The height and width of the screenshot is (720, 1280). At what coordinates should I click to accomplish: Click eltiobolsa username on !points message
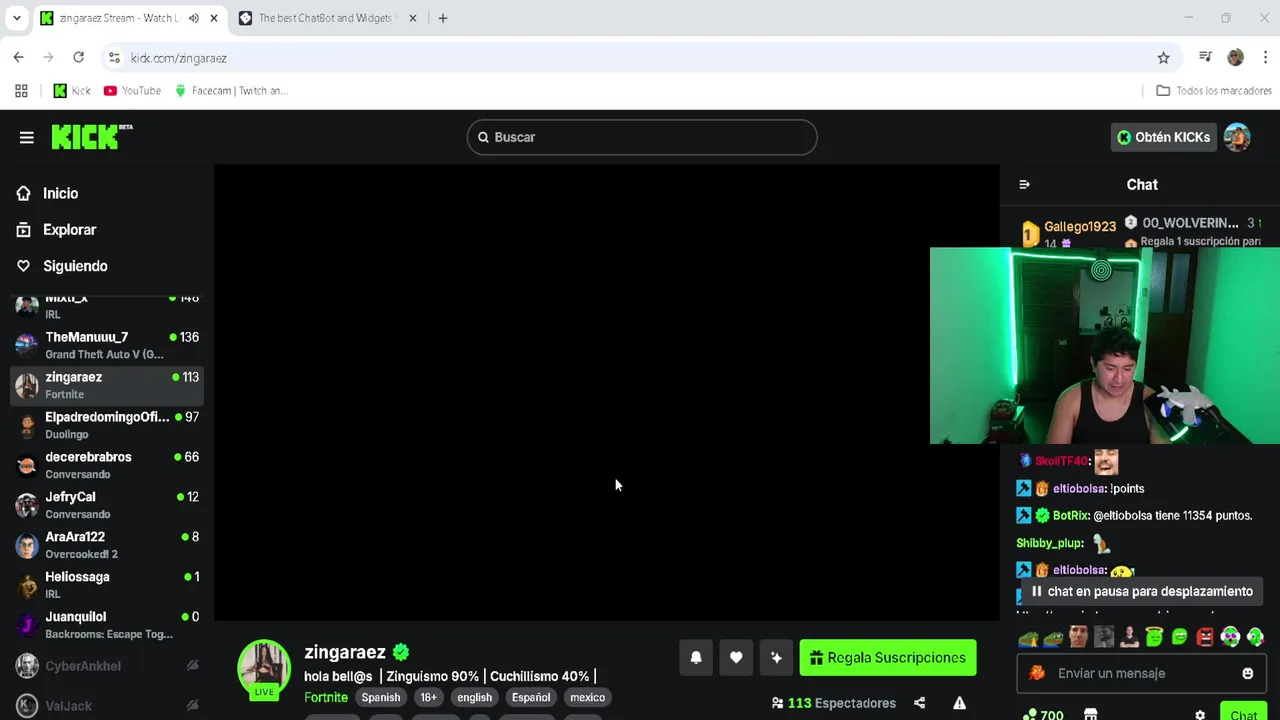point(1079,489)
